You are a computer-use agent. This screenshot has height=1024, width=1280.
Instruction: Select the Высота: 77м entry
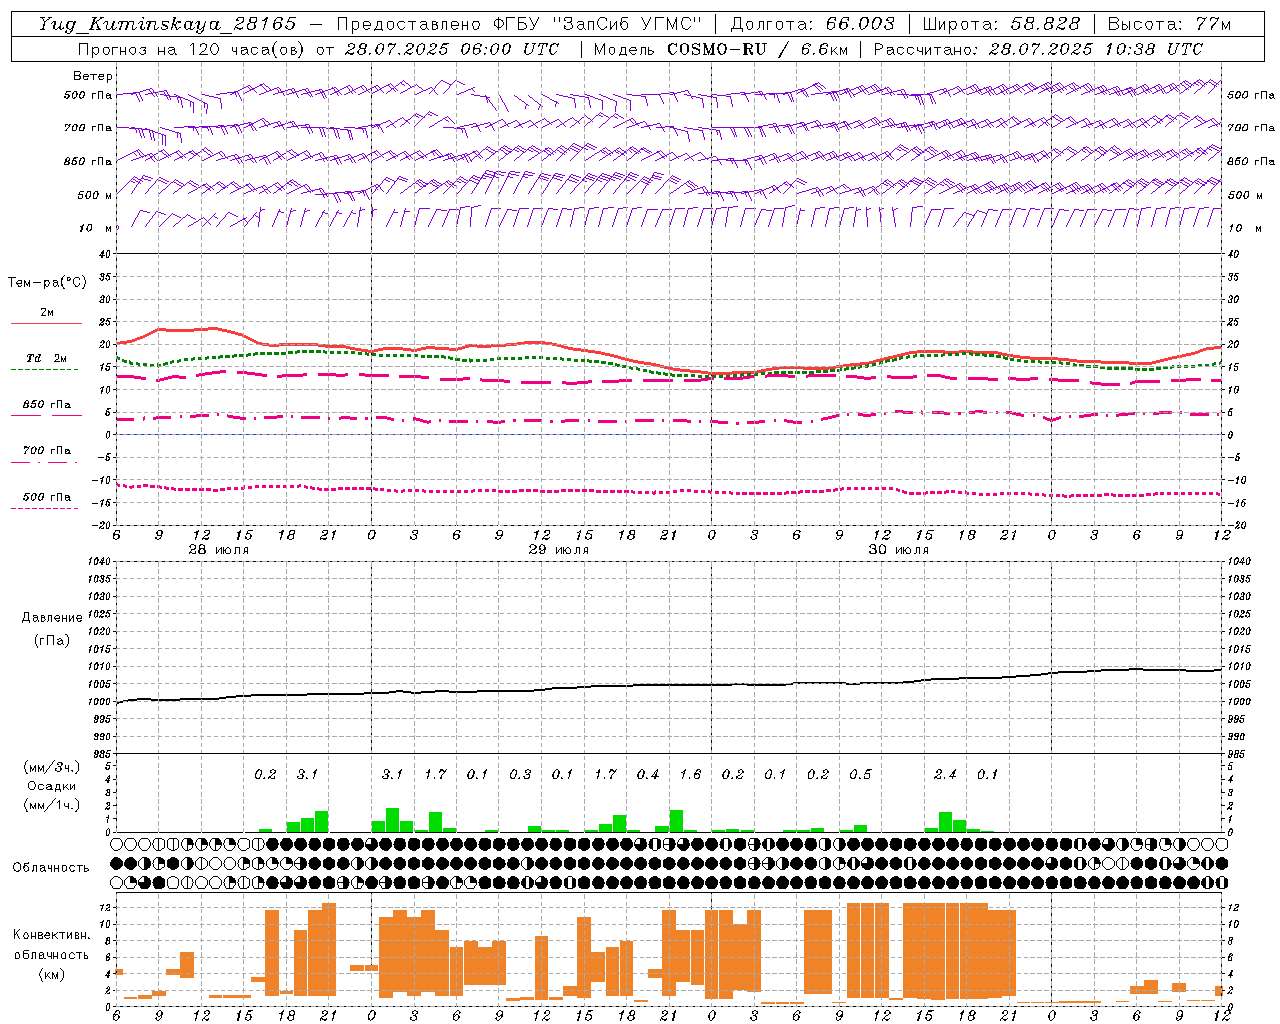1169,24
